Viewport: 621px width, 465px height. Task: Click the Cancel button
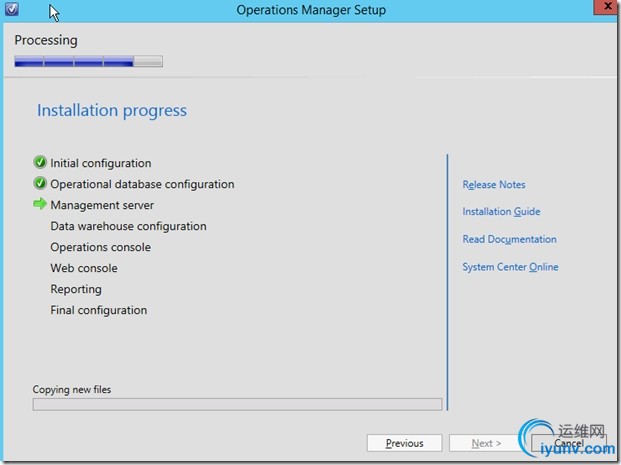pos(568,443)
